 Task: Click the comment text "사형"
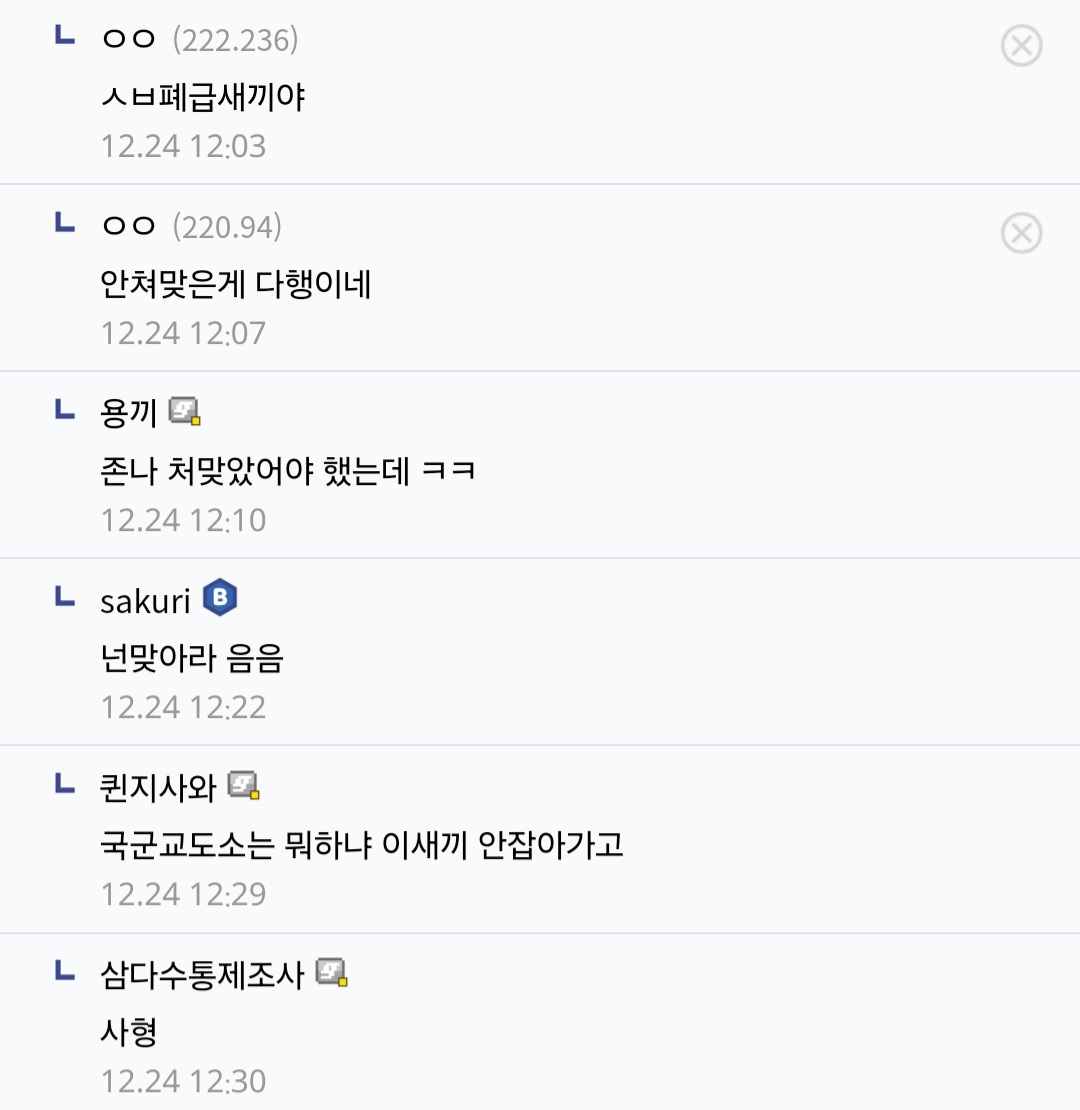(x=129, y=1033)
